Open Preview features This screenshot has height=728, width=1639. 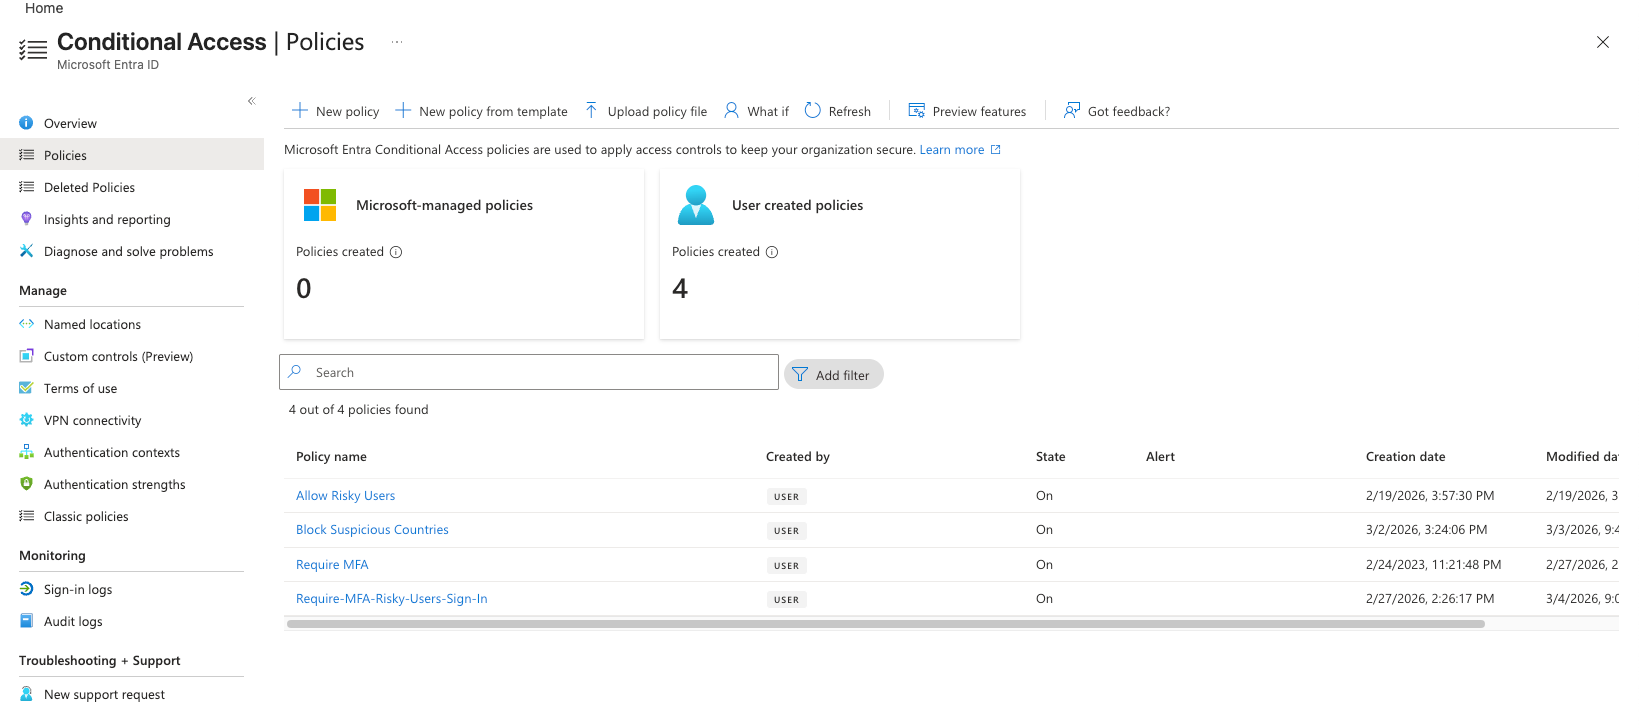967,111
